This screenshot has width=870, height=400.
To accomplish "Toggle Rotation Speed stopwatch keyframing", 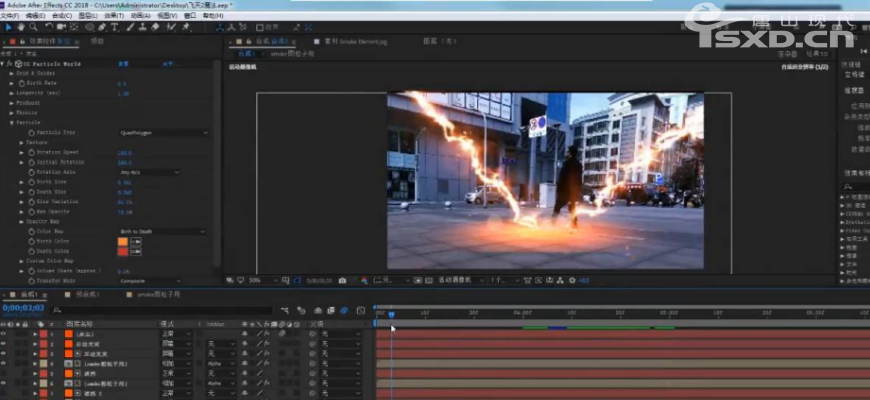I will click(32, 152).
